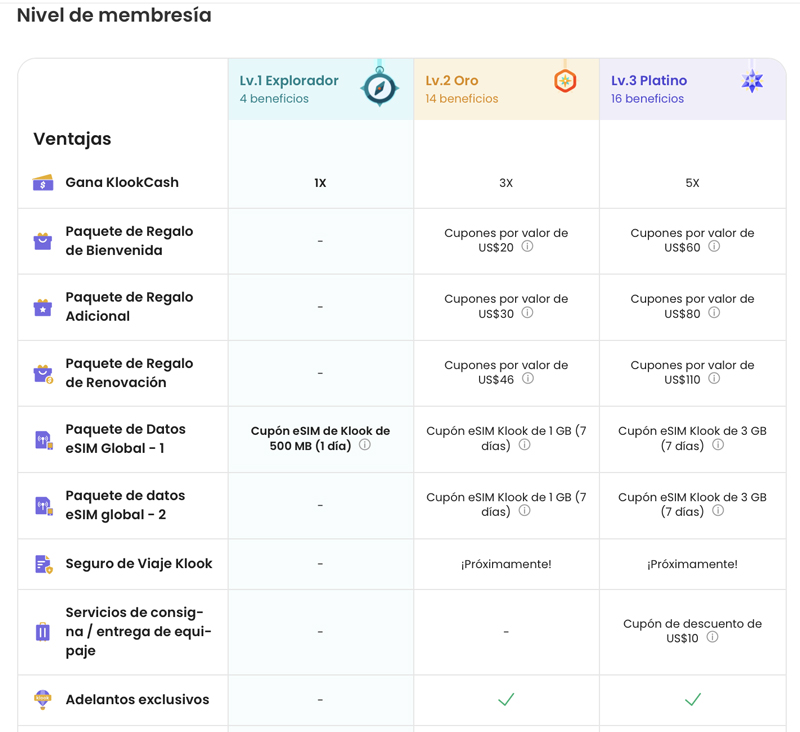800x732 pixels.
Task: Open info icon beside US$20 welcome coupons
Action: [527, 247]
